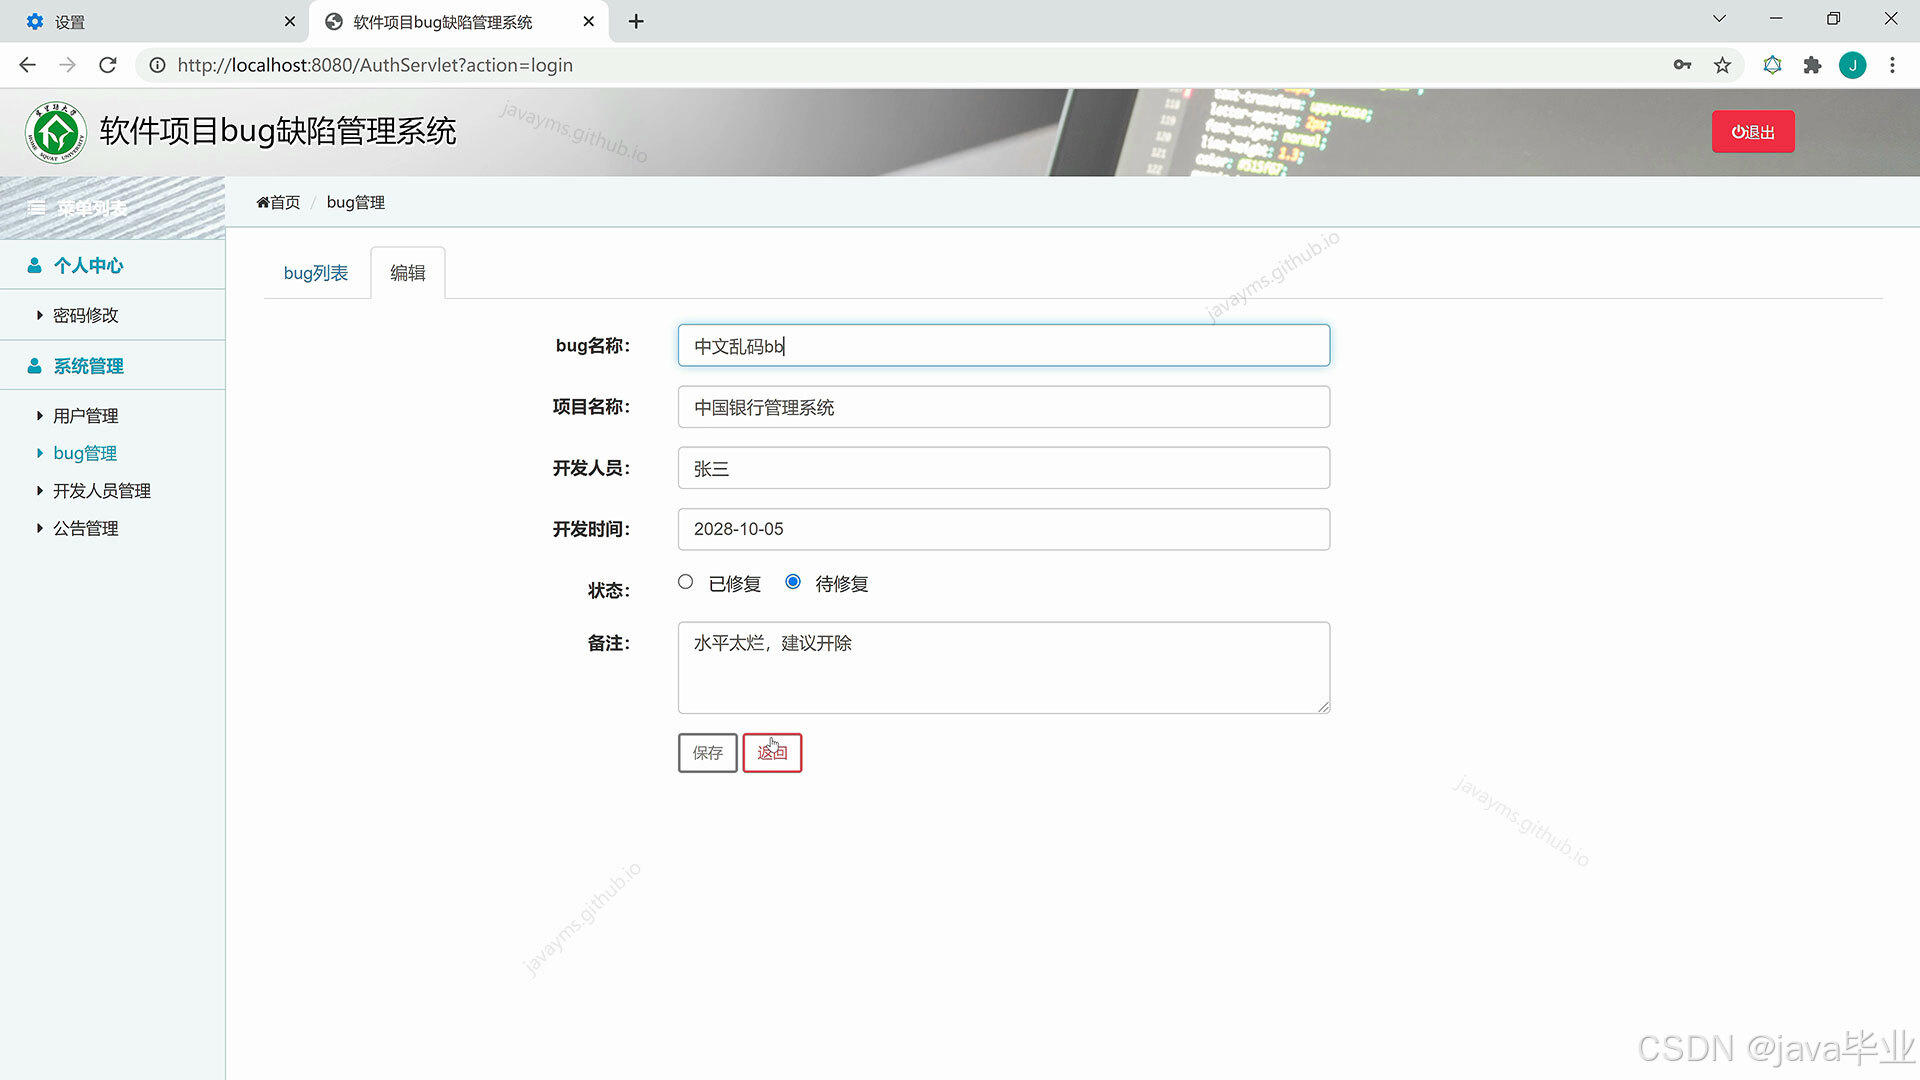
Task: Click the university logo in header
Action: (x=56, y=132)
